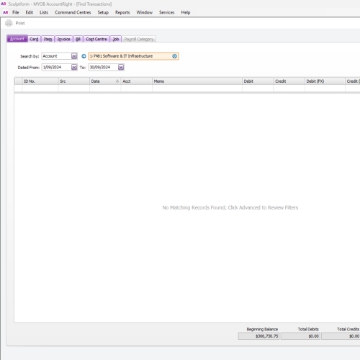Sort by the Credit column header
The width and height of the screenshot is (360, 360).
(x=289, y=81)
